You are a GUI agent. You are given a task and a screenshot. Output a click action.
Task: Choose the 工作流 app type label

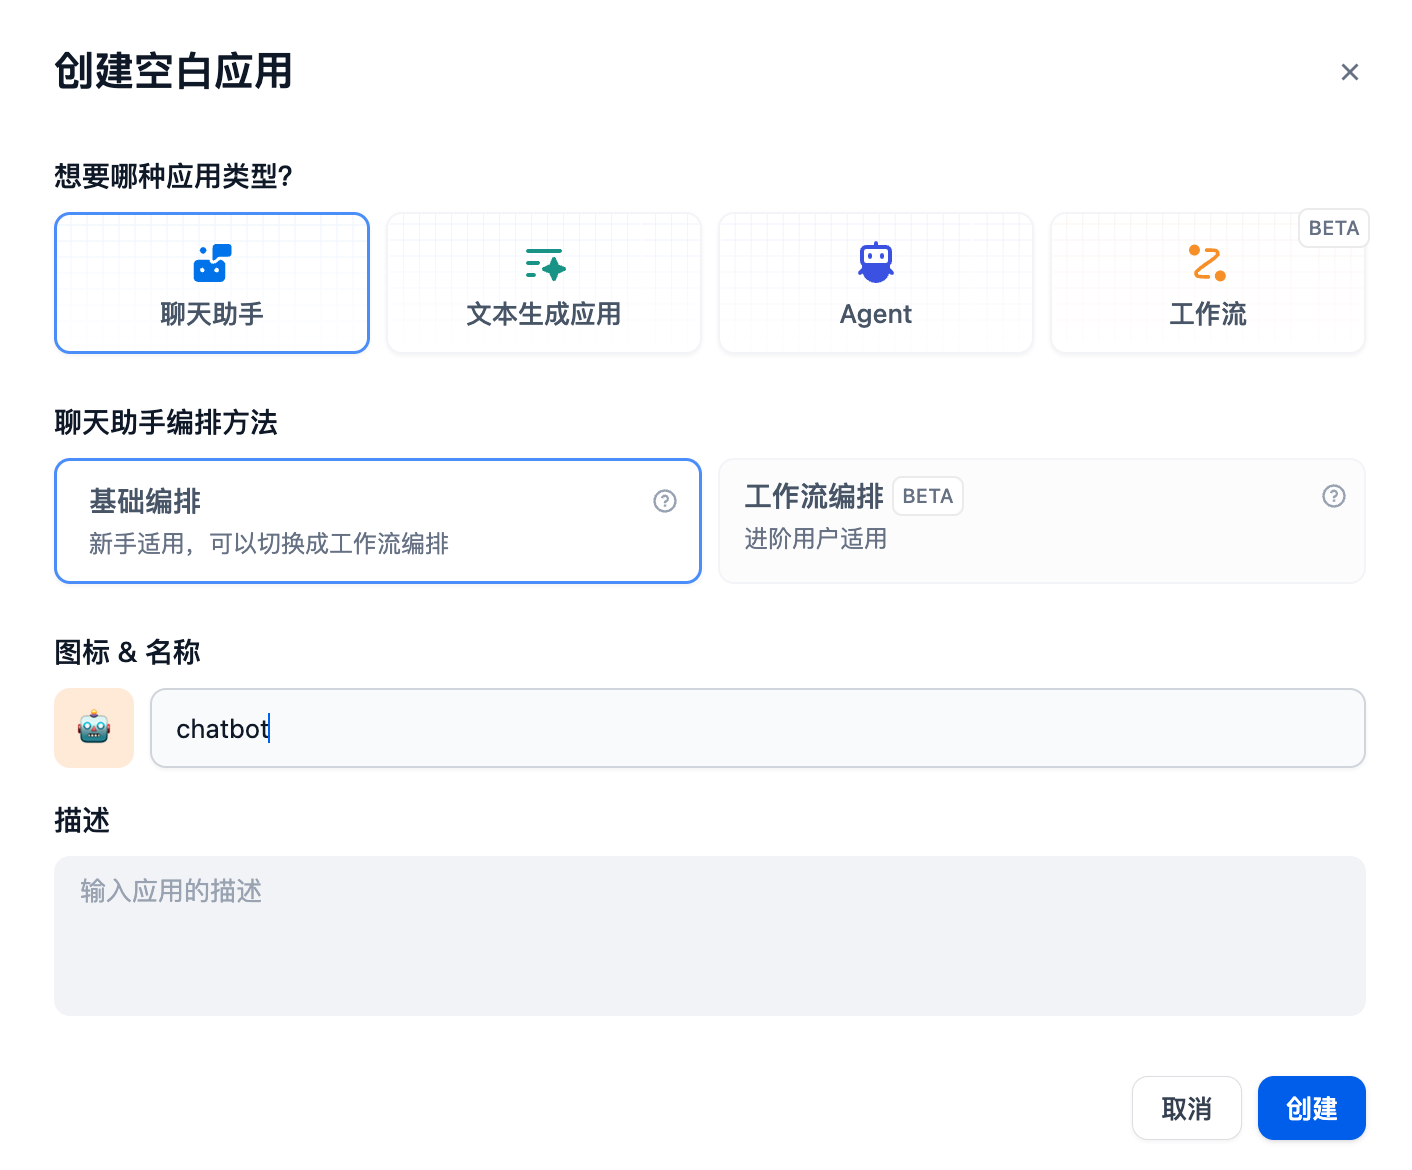1208,314
